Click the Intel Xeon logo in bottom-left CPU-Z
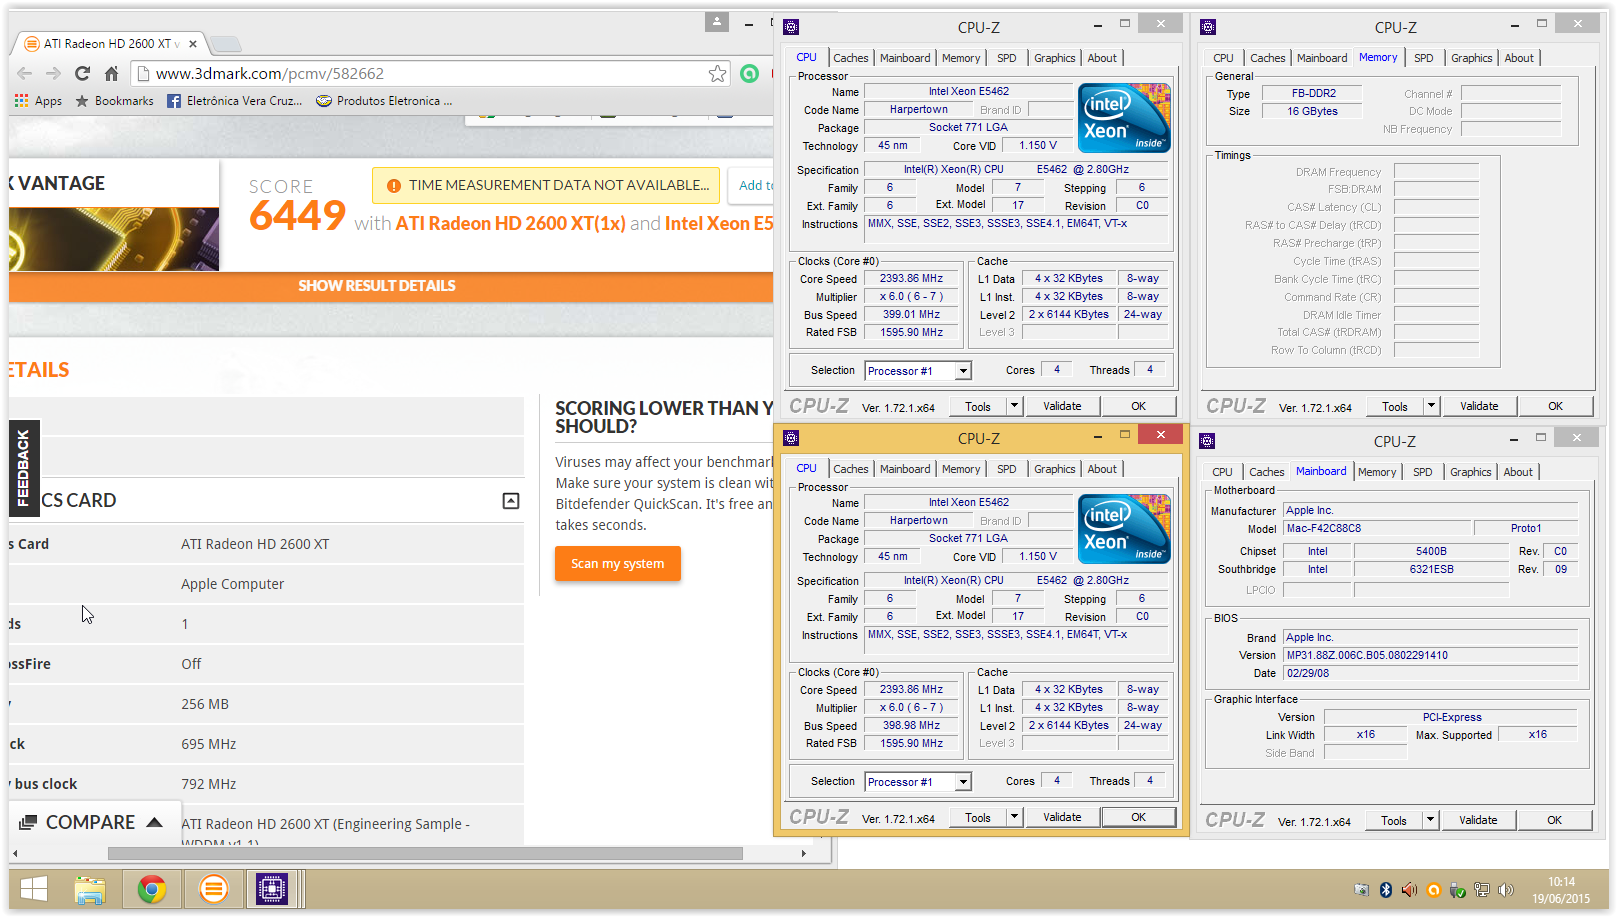Image resolution: width=1617 pixels, height=917 pixels. (1124, 529)
